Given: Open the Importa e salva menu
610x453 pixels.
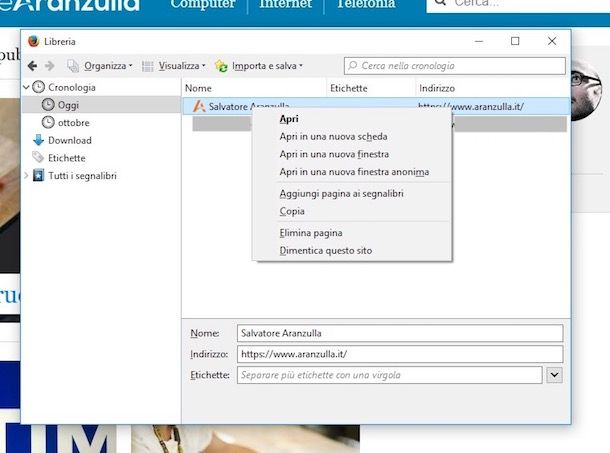Looking at the screenshot, I should [267, 66].
